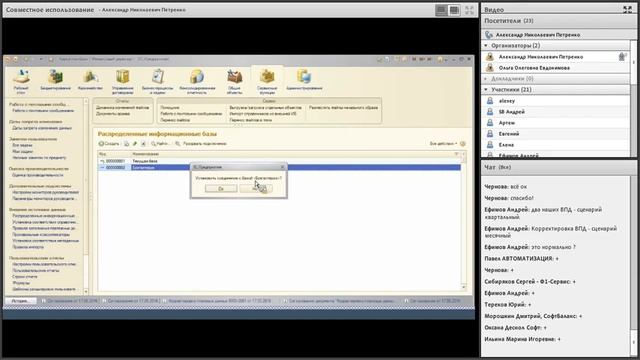Open the Управление договорами section icon
The height and width of the screenshot is (360, 640).
[x=122, y=81]
